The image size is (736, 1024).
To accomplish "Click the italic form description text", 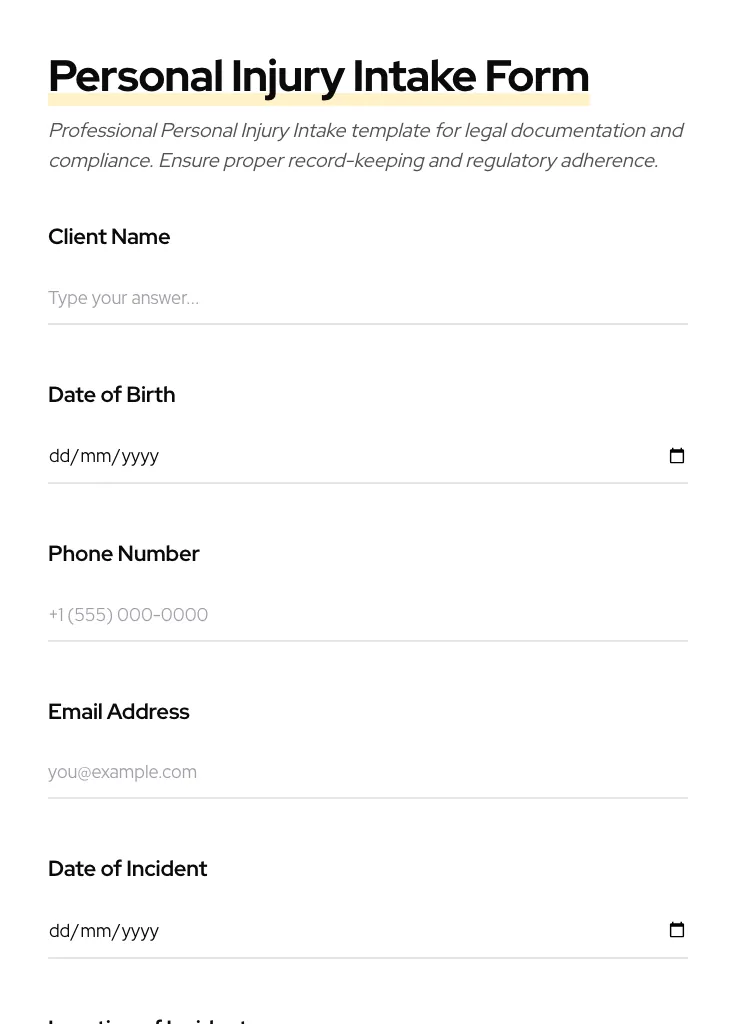I will [365, 145].
